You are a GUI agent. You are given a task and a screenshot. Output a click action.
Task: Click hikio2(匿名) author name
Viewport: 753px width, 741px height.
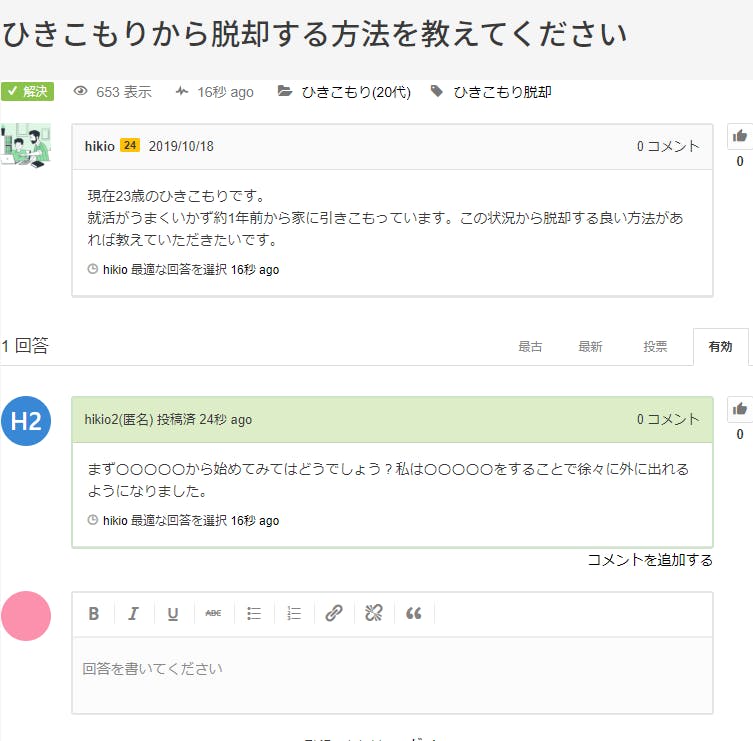[119, 419]
